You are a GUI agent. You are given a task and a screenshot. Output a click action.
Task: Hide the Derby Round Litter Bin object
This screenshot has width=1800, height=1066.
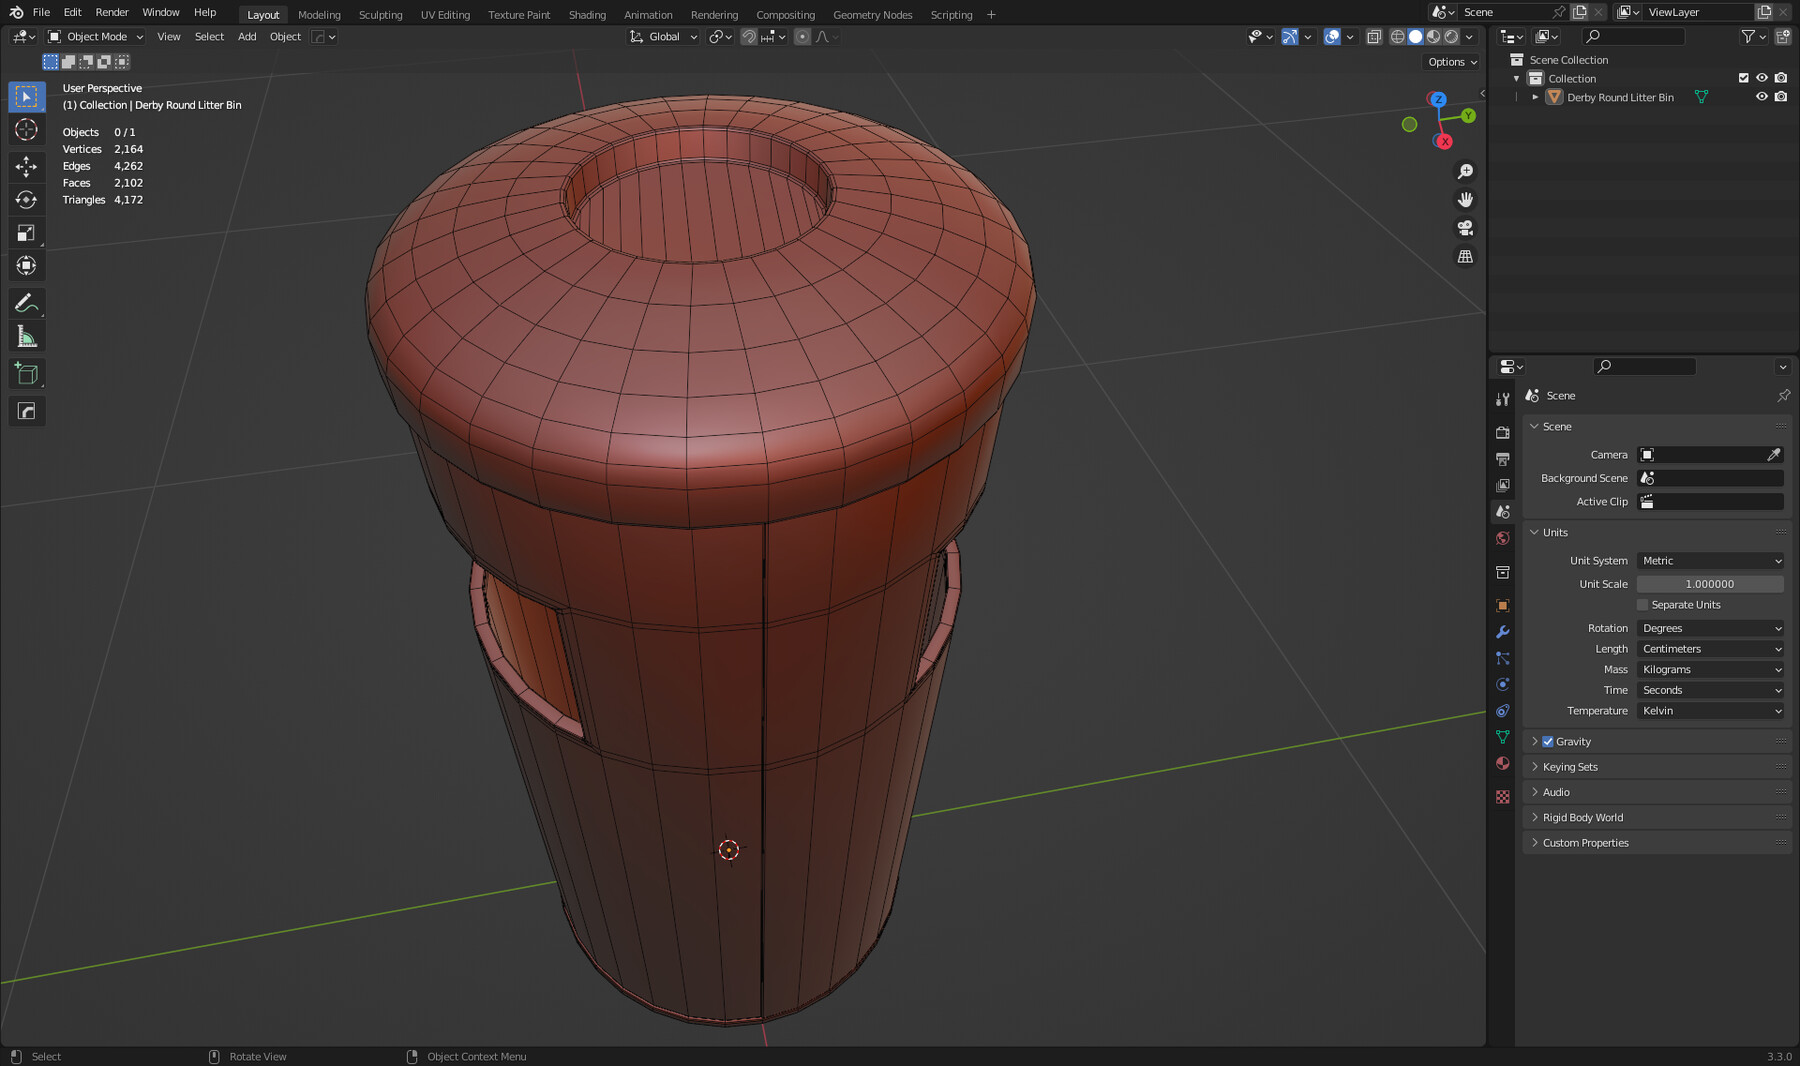[1762, 97]
